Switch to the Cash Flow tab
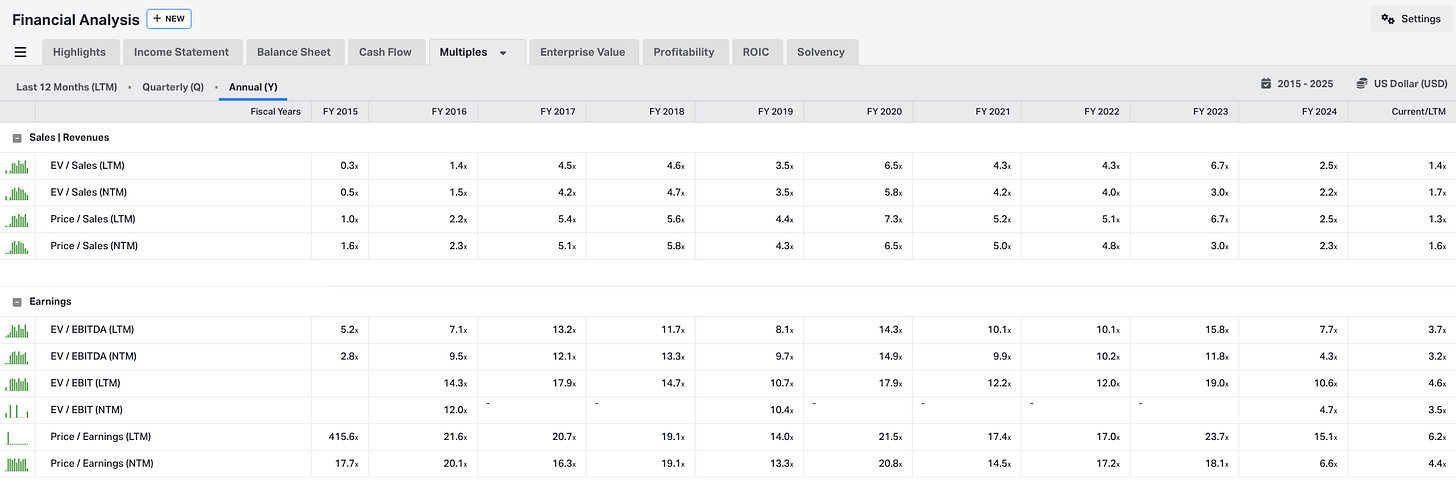 point(385,52)
